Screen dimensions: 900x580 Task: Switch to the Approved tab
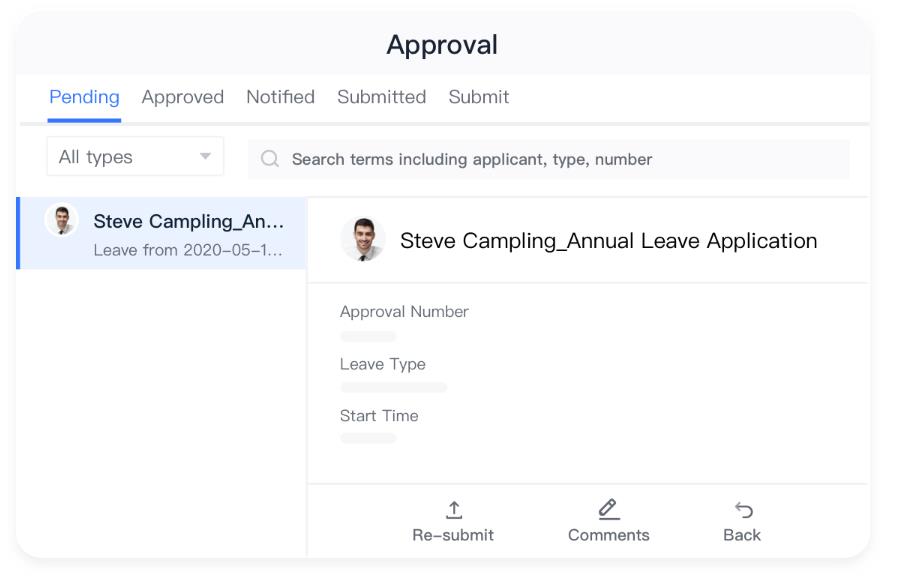click(x=183, y=97)
